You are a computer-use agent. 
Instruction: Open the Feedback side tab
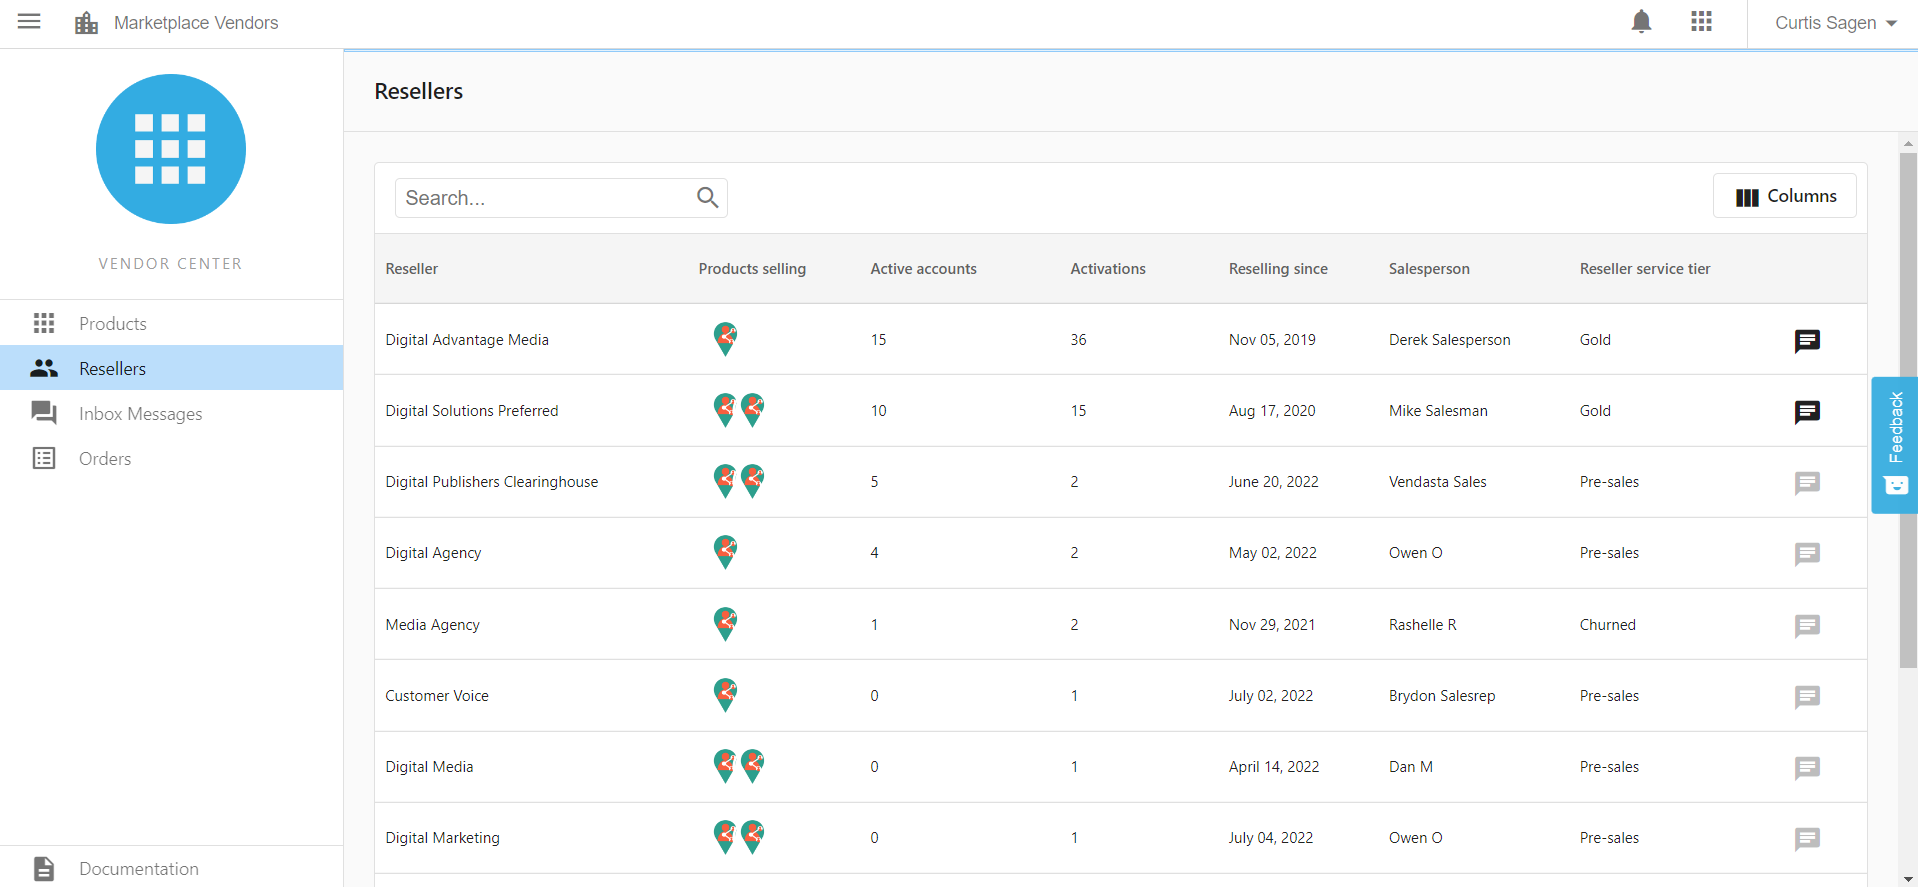tap(1894, 445)
